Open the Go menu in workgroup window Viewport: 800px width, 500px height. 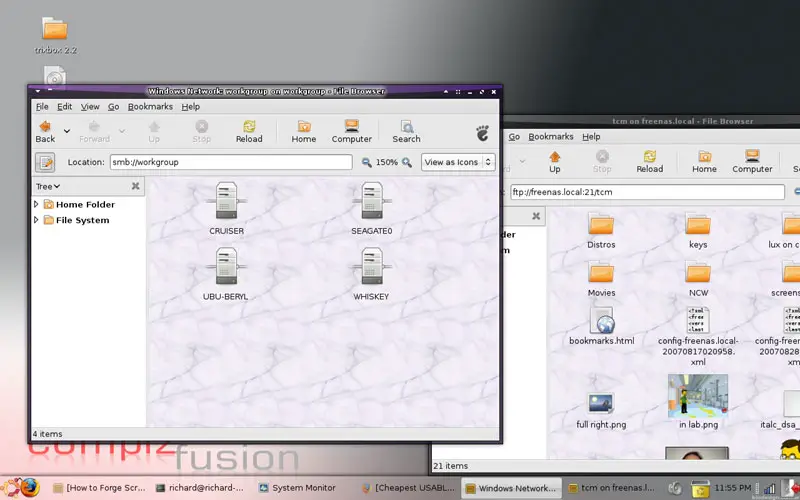(113, 107)
